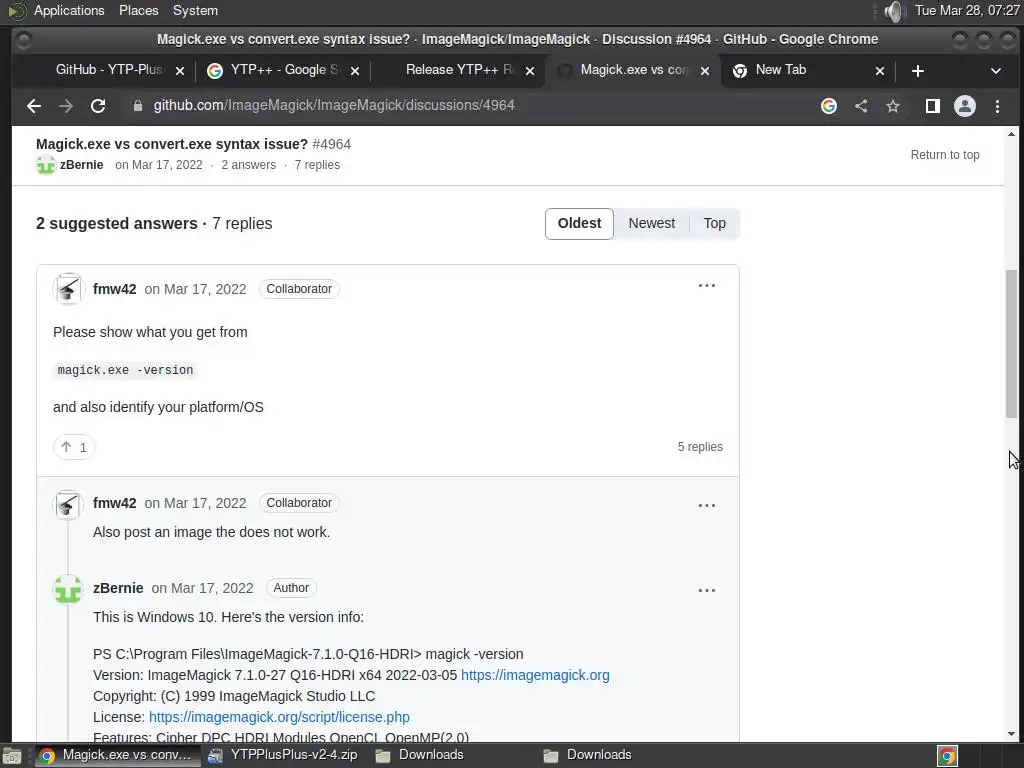Image resolution: width=1024 pixels, height=768 pixels.
Task: Click Return to top link
Action: tap(945, 155)
